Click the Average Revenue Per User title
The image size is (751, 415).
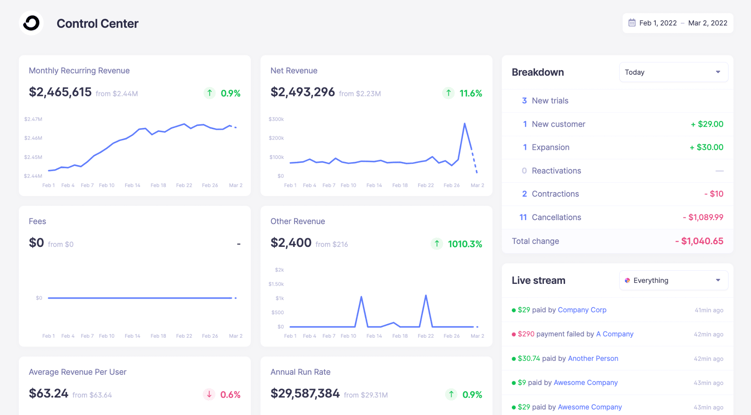coord(78,372)
